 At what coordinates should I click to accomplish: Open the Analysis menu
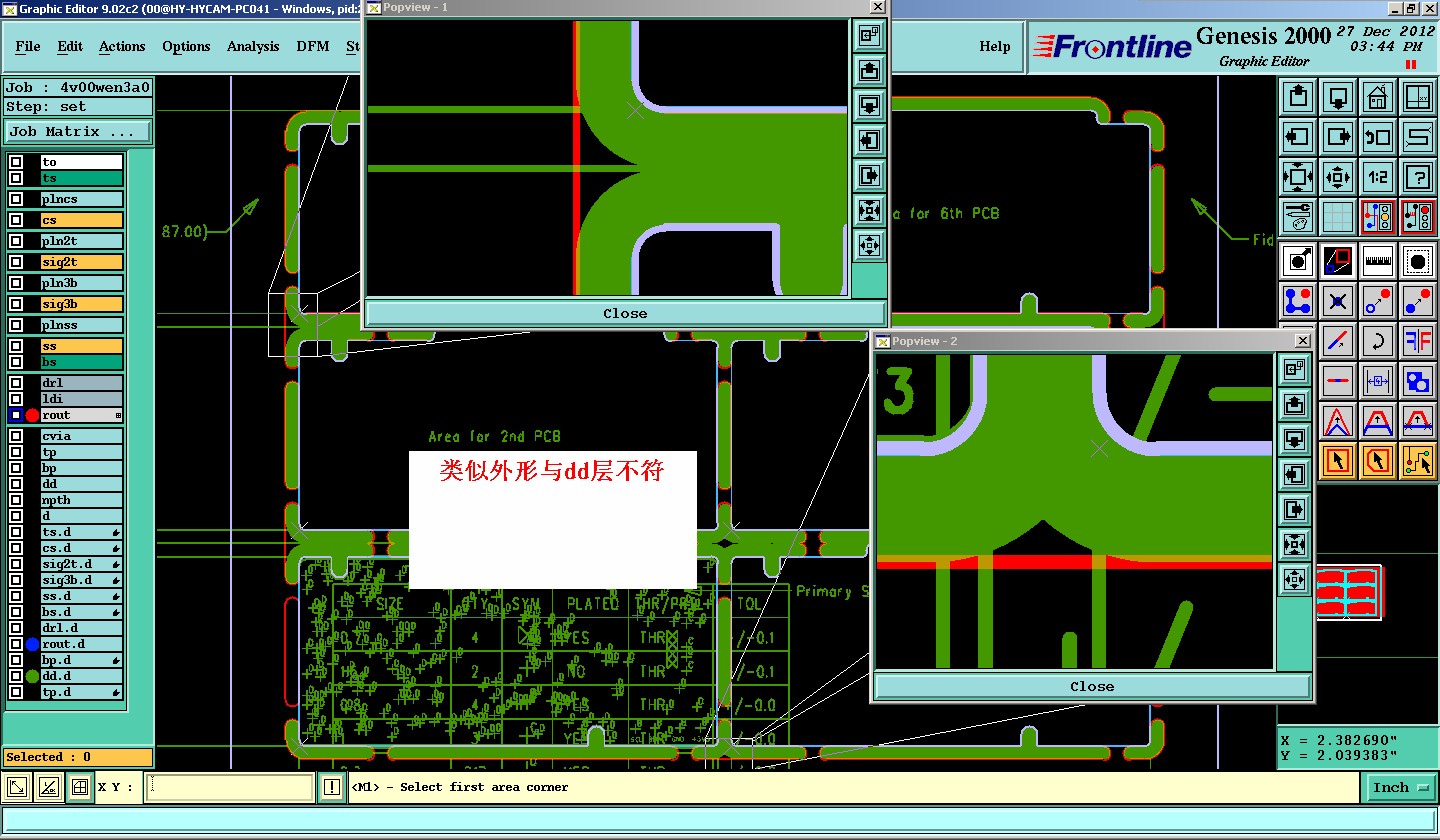[x=253, y=46]
